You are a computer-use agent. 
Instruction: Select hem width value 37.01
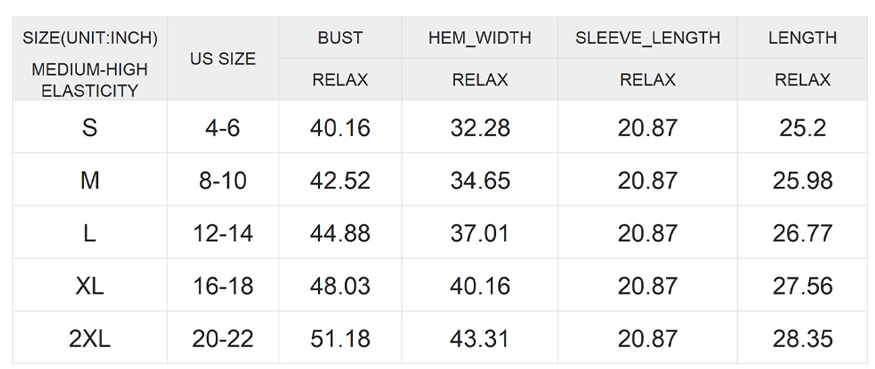(480, 233)
